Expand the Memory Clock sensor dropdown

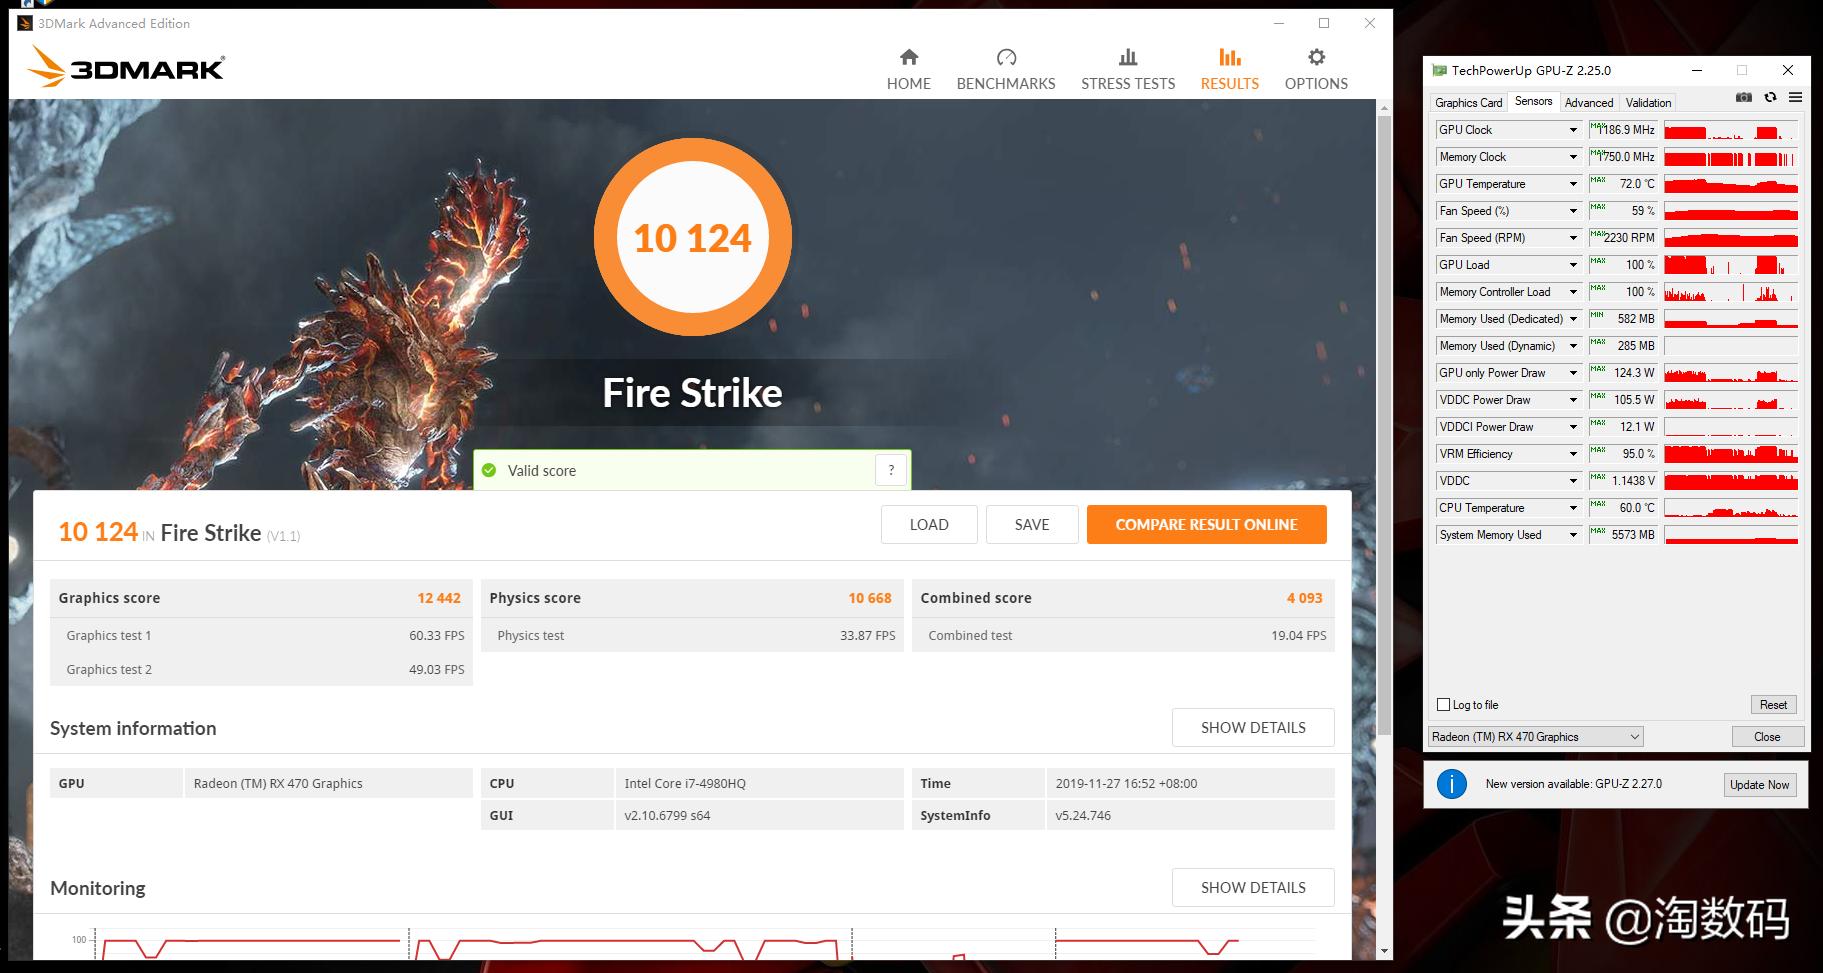(1572, 157)
